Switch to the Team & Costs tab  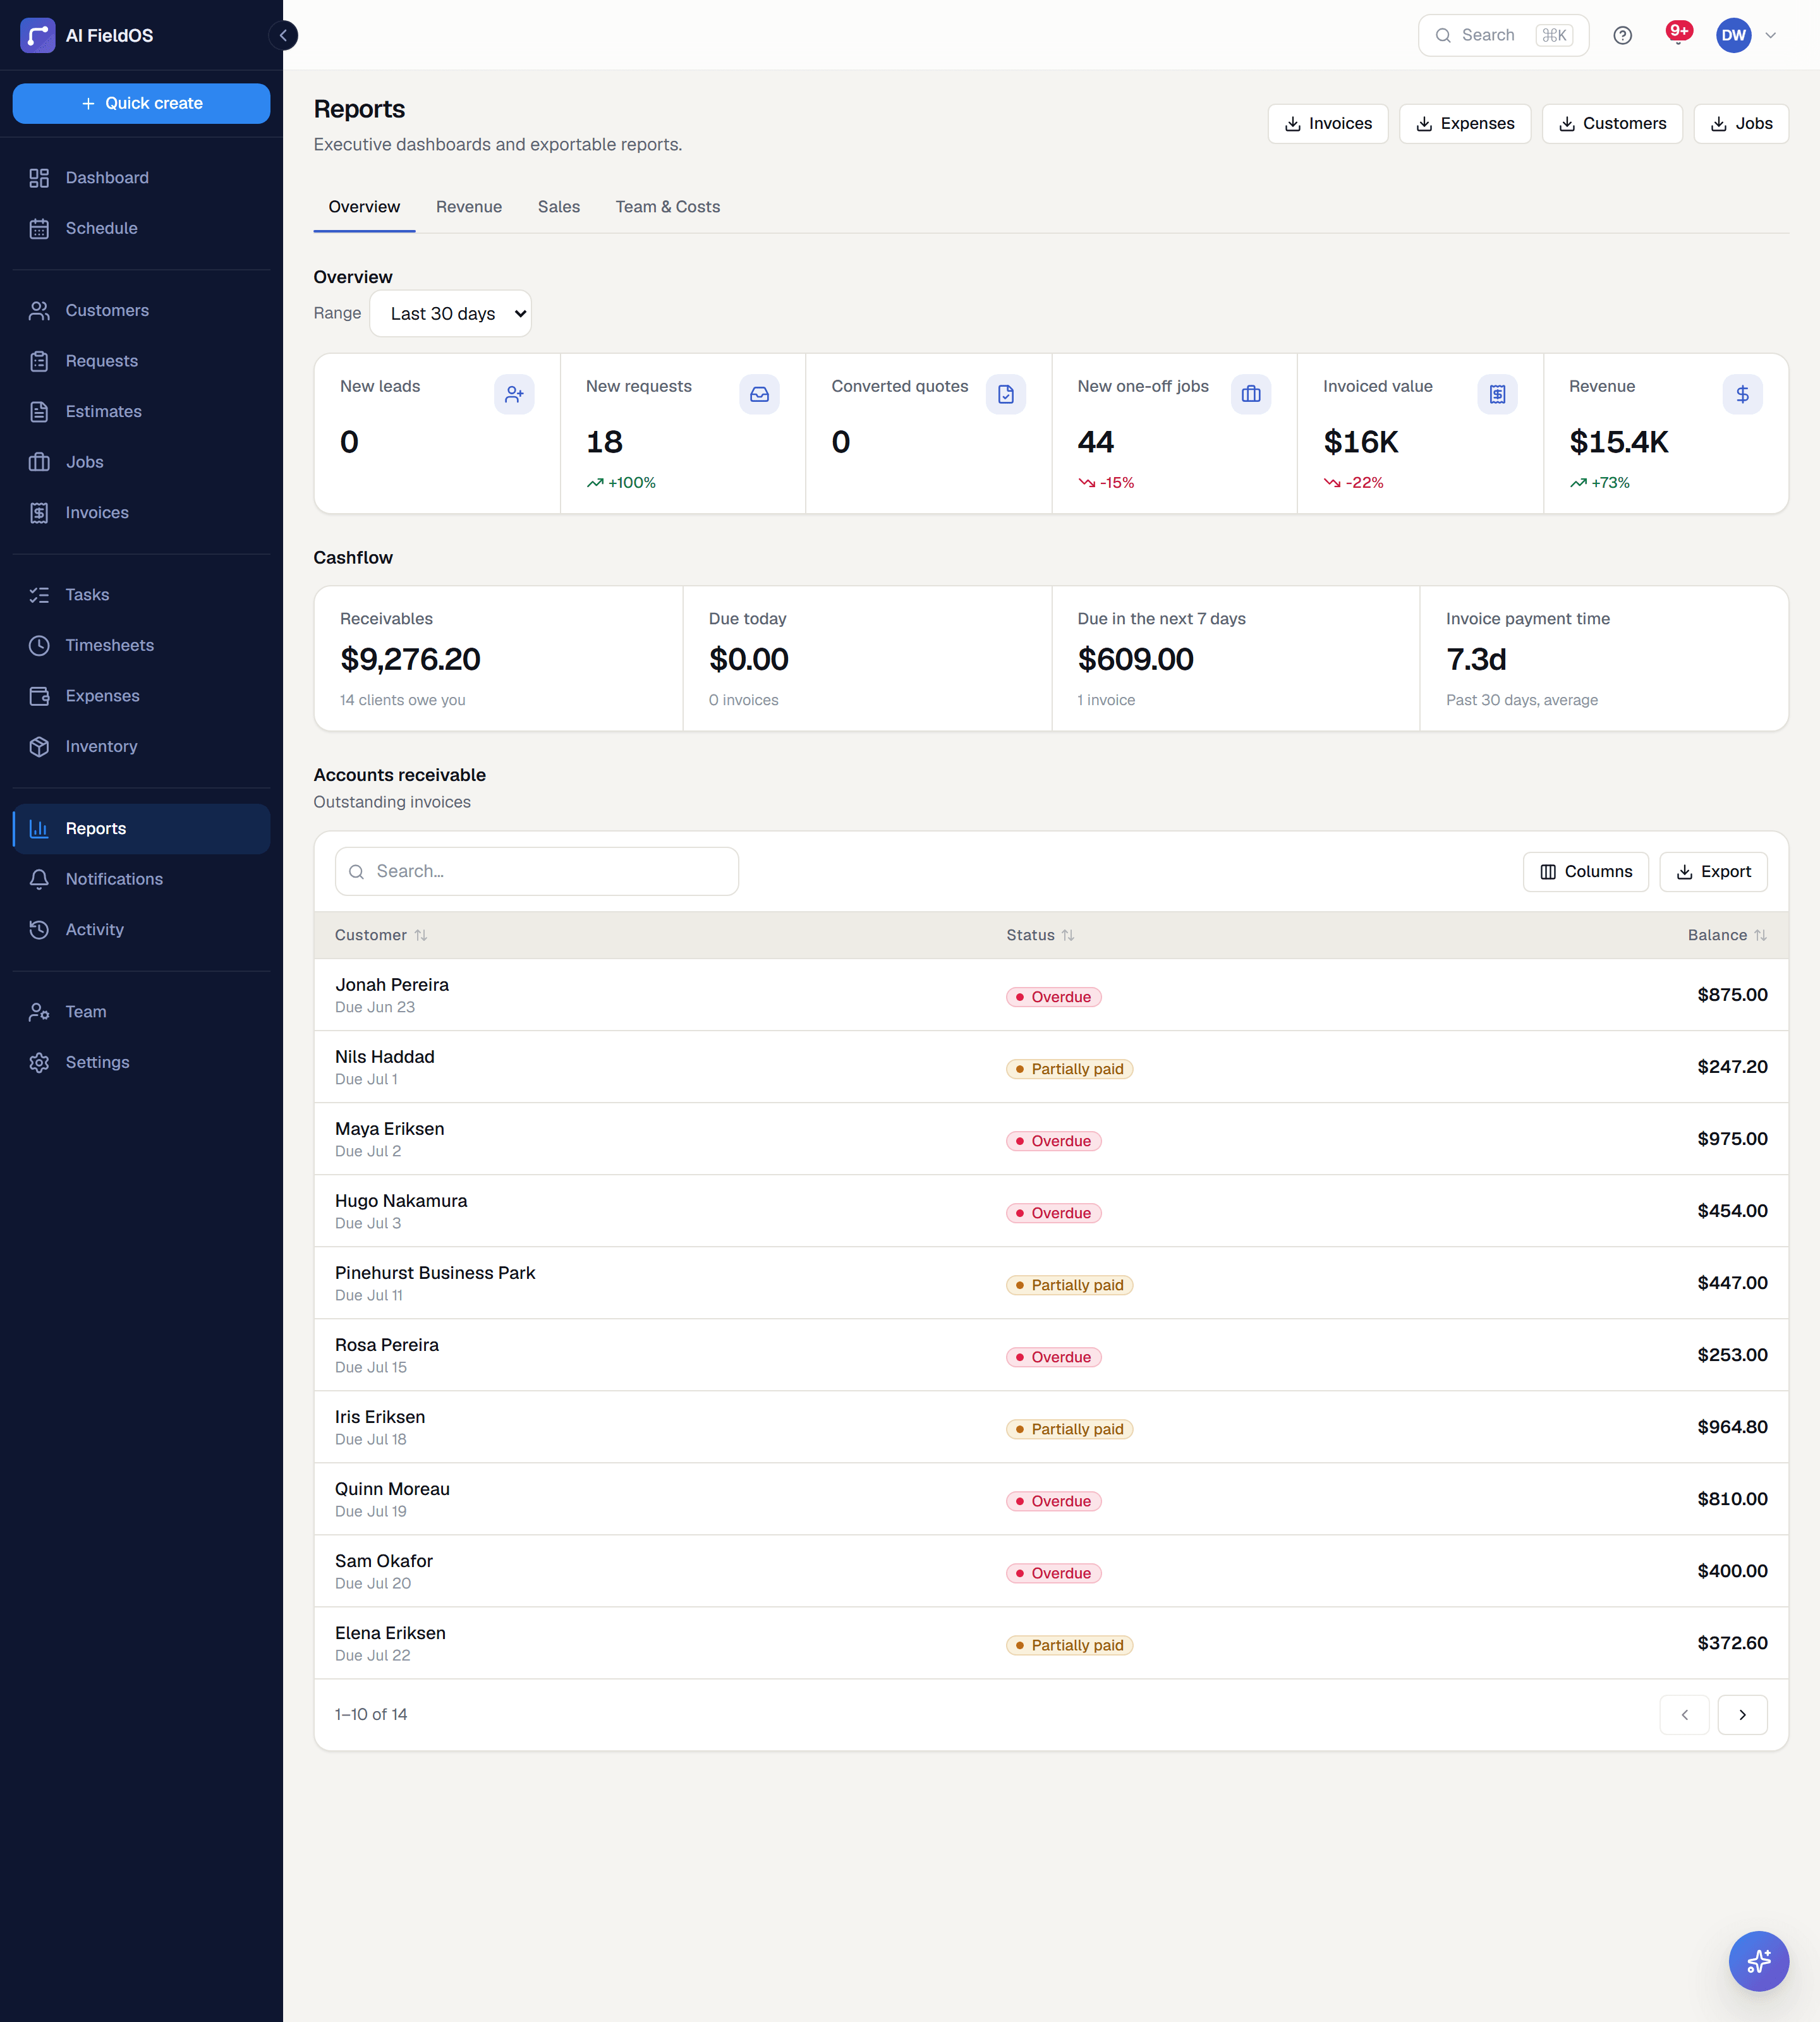coord(667,207)
